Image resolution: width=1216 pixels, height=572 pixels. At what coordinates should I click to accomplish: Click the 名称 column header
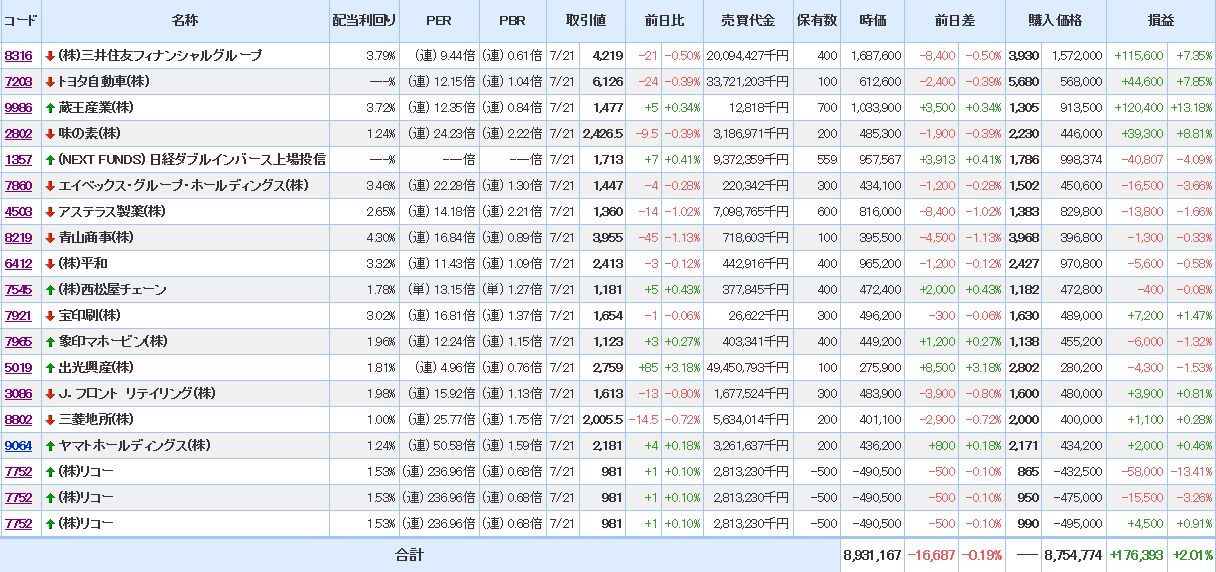[185, 21]
